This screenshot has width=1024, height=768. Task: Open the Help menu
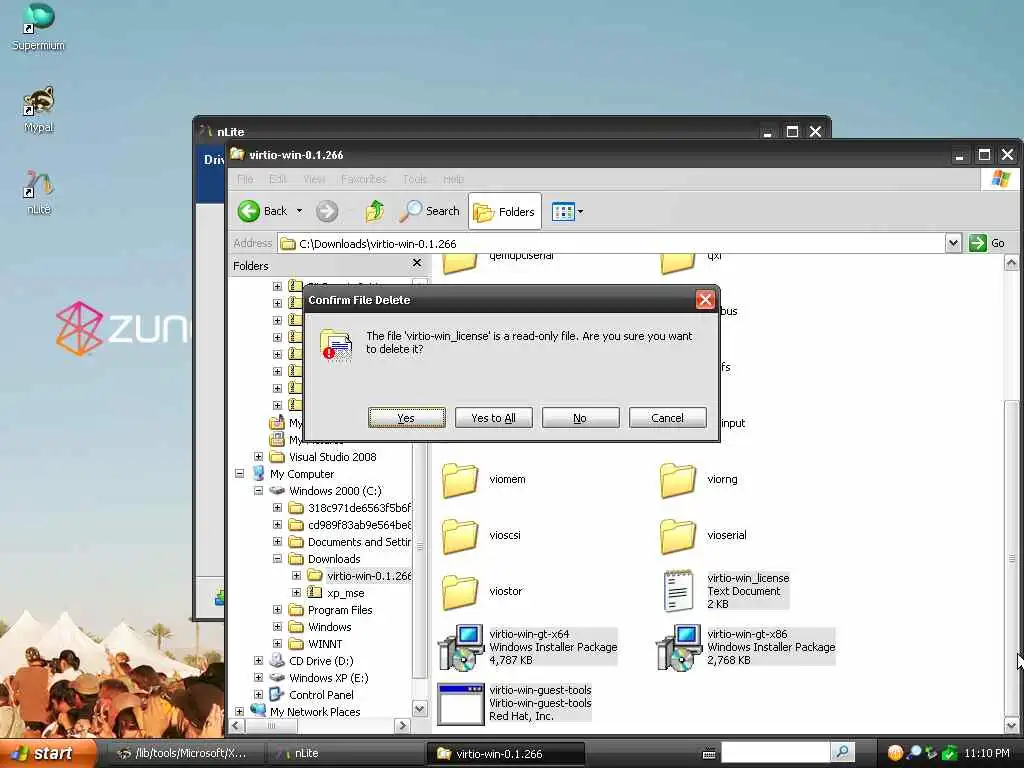point(453,179)
